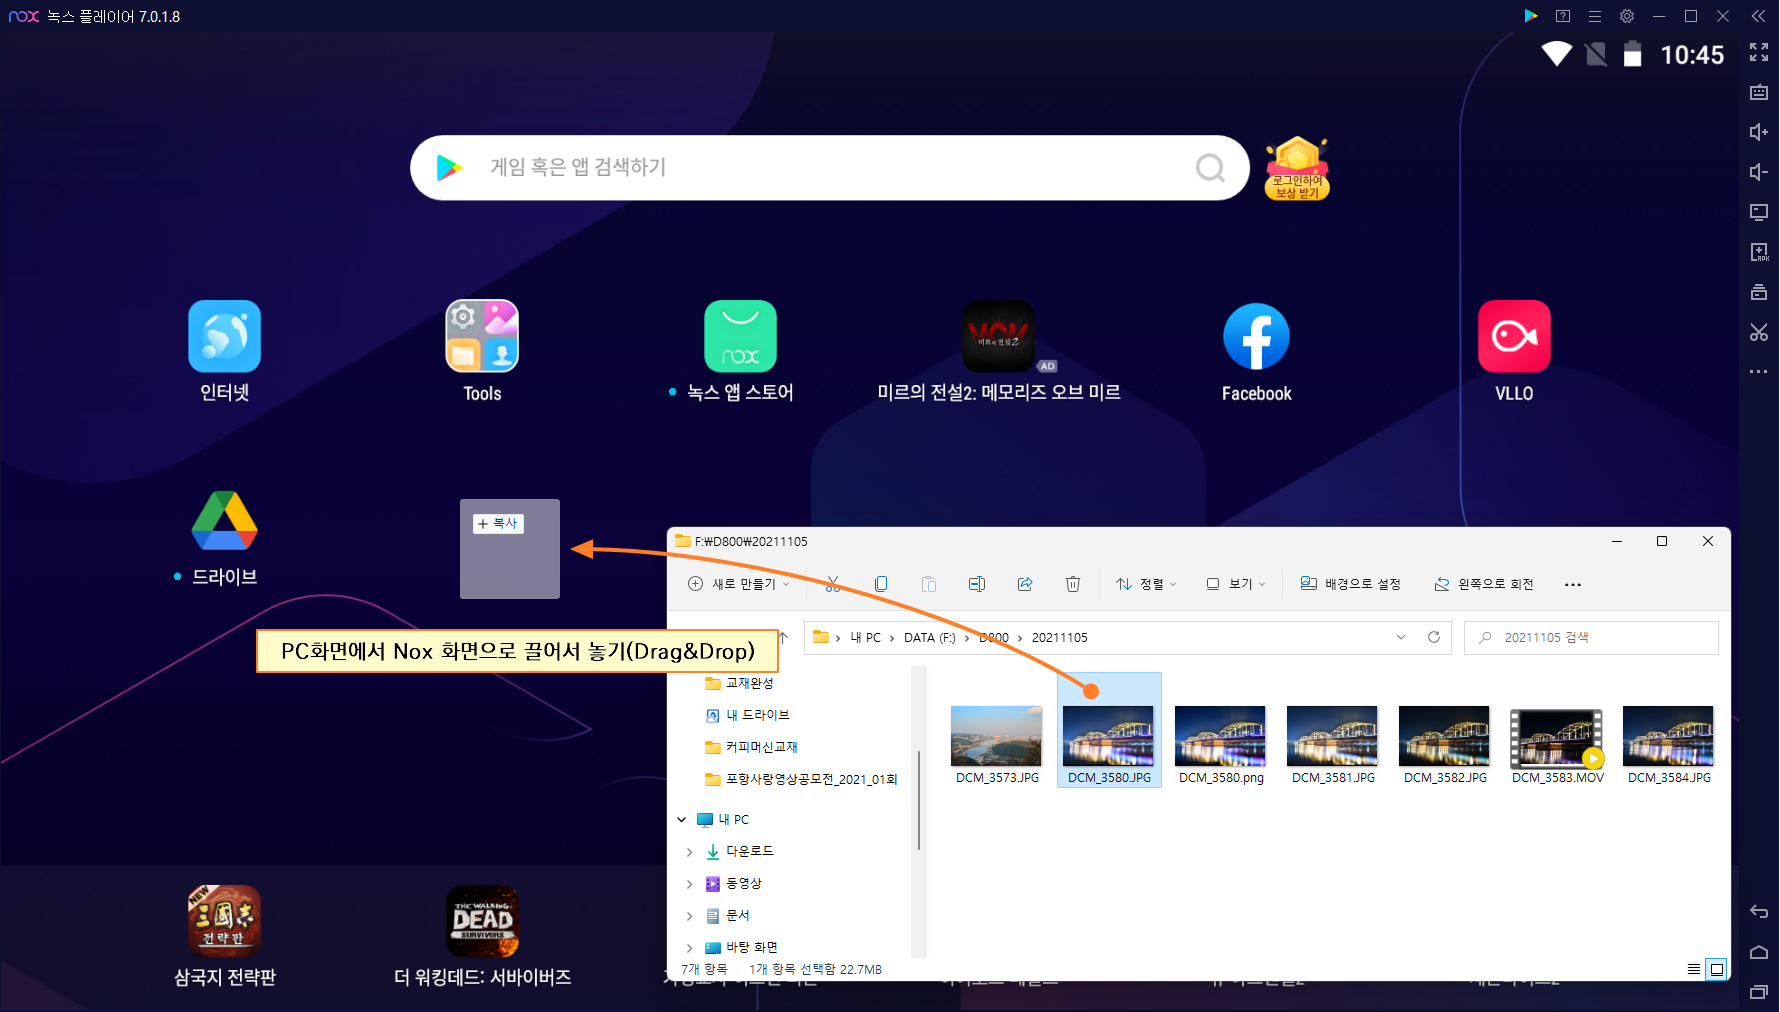Image resolution: width=1780 pixels, height=1012 pixels.
Task: Click the navigation pane scrollbar
Action: [x=918, y=800]
